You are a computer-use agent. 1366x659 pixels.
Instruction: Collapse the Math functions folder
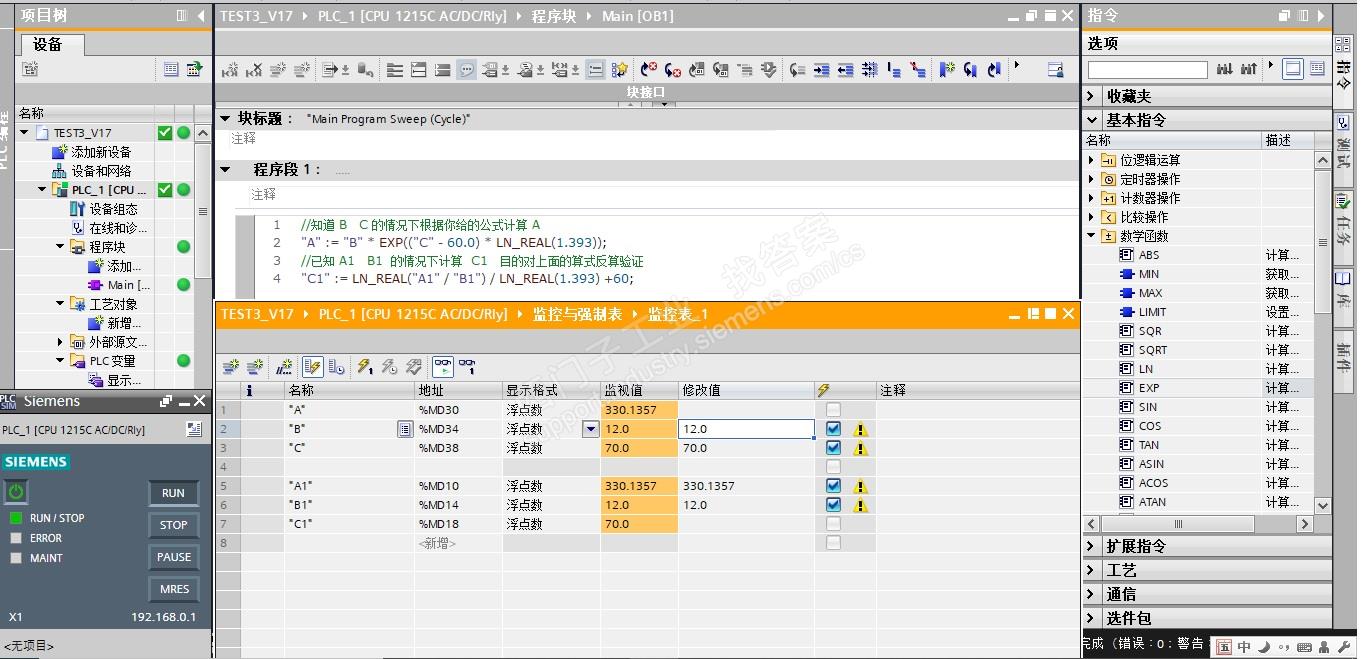(x=1091, y=236)
